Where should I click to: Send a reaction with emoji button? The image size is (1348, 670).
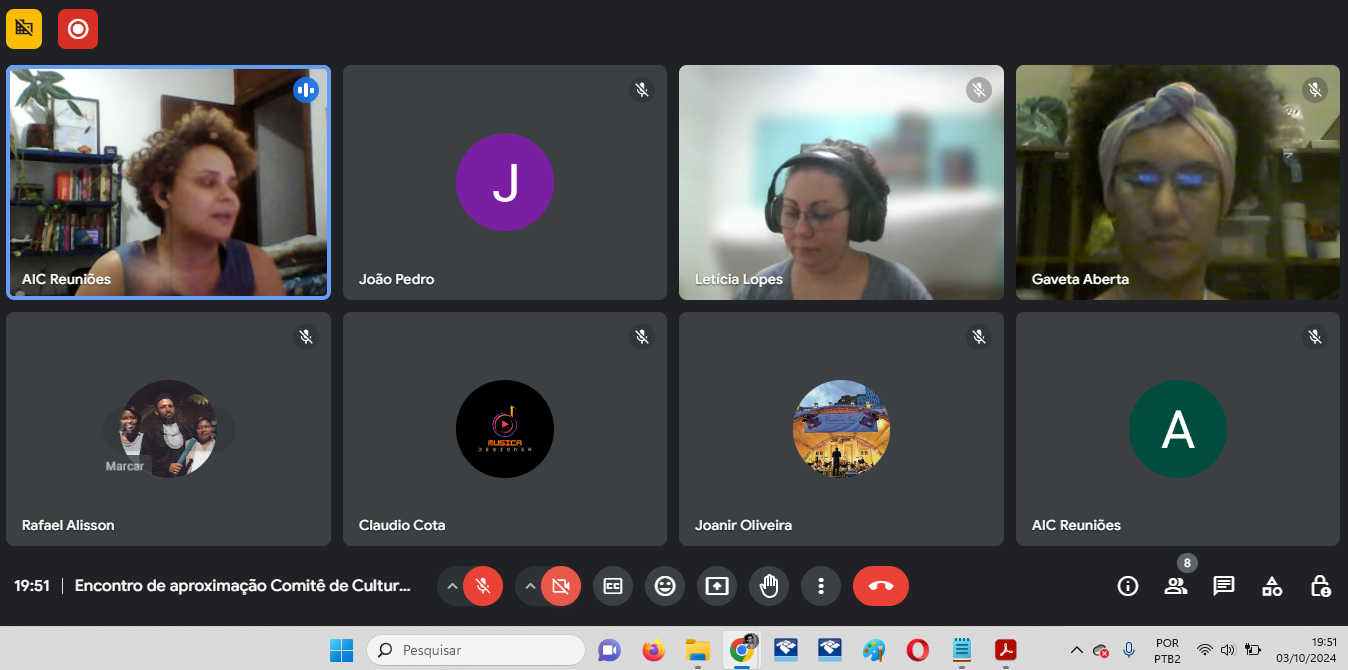coord(665,586)
